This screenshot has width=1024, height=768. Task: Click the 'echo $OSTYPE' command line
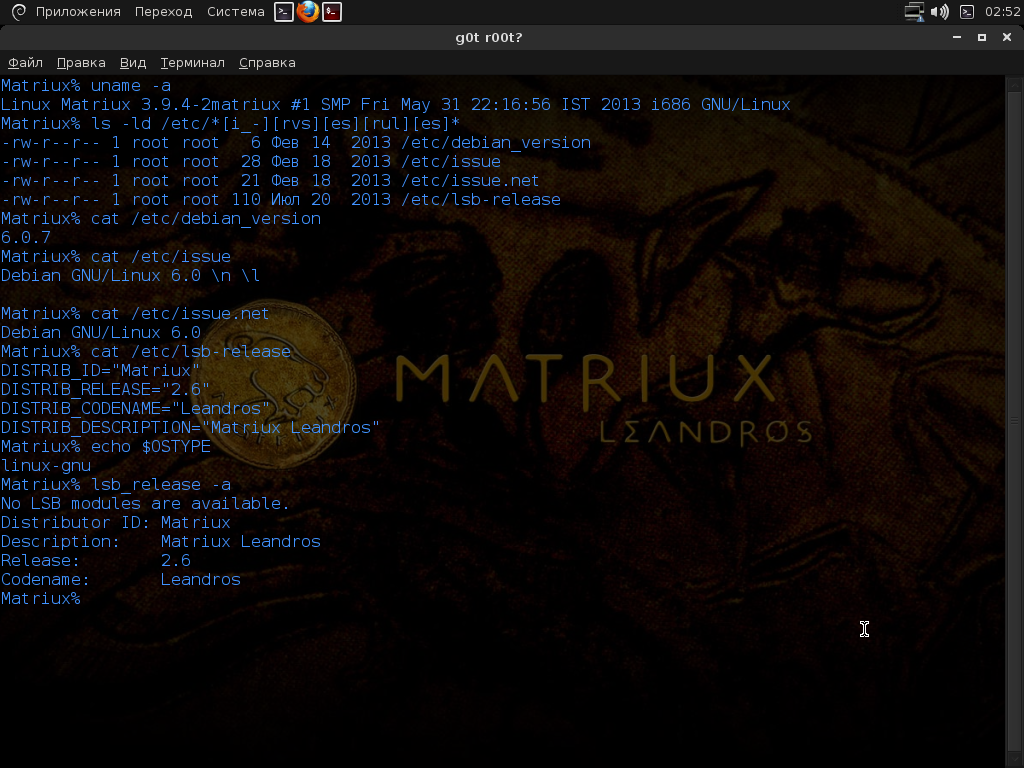click(x=106, y=446)
